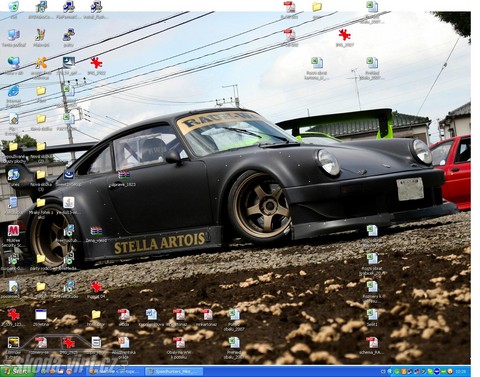Image resolution: width=480 pixels, height=377 pixels.
Task: Open the Potisk obalu_2007 Excel icon
Action: (234, 315)
